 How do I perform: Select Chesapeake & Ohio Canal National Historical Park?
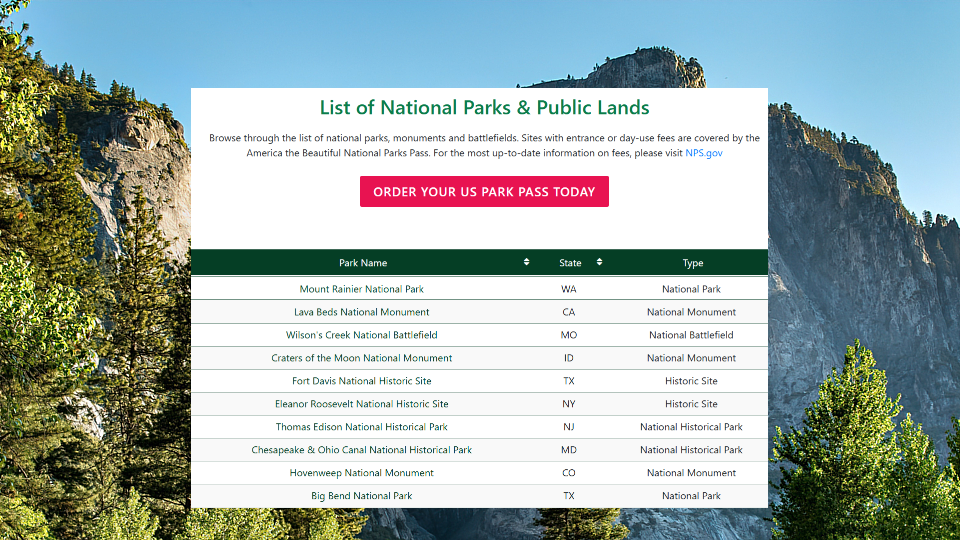pos(362,450)
